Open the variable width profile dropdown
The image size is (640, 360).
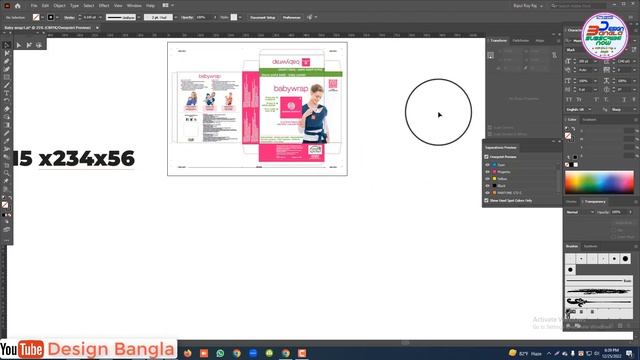pos(139,17)
